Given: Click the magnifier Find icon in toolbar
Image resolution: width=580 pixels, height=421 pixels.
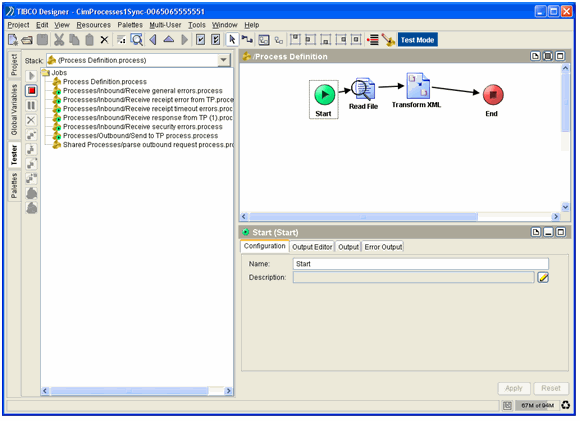Looking at the screenshot, I should click(x=136, y=40).
